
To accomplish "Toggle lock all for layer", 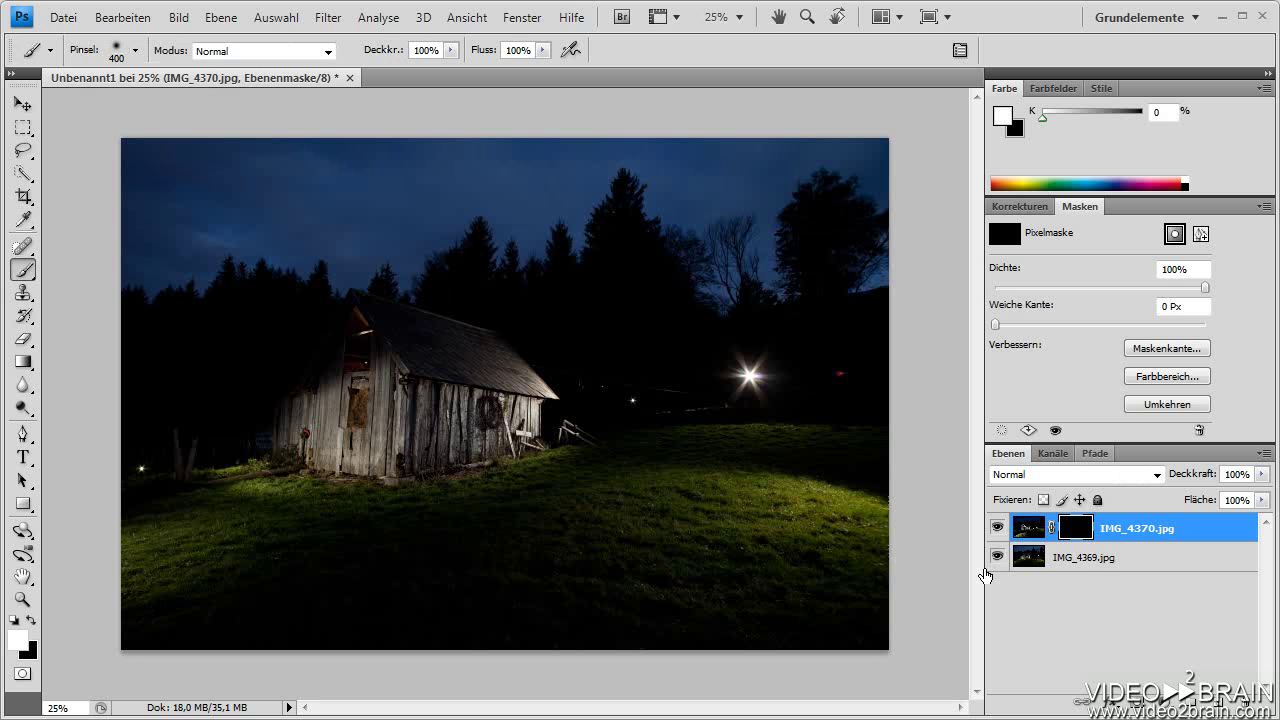I will coord(1097,500).
